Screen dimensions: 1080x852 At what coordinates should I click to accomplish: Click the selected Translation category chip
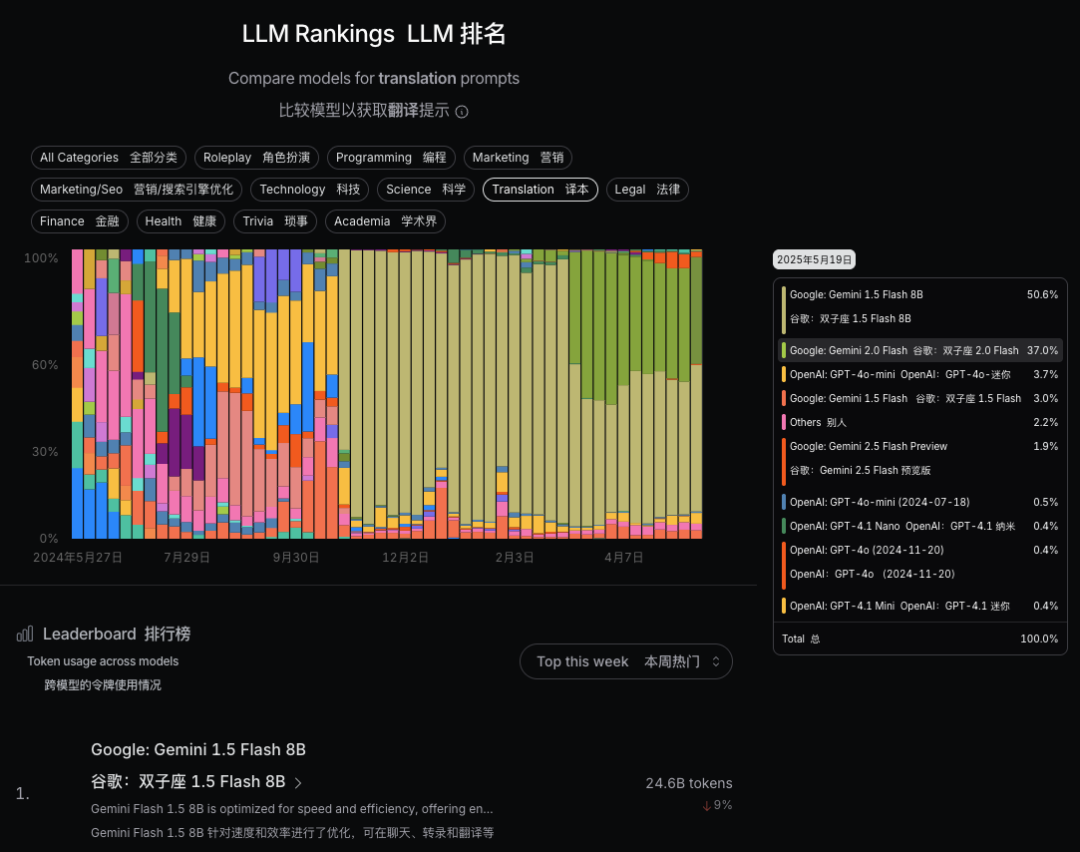pyautogui.click(x=540, y=190)
